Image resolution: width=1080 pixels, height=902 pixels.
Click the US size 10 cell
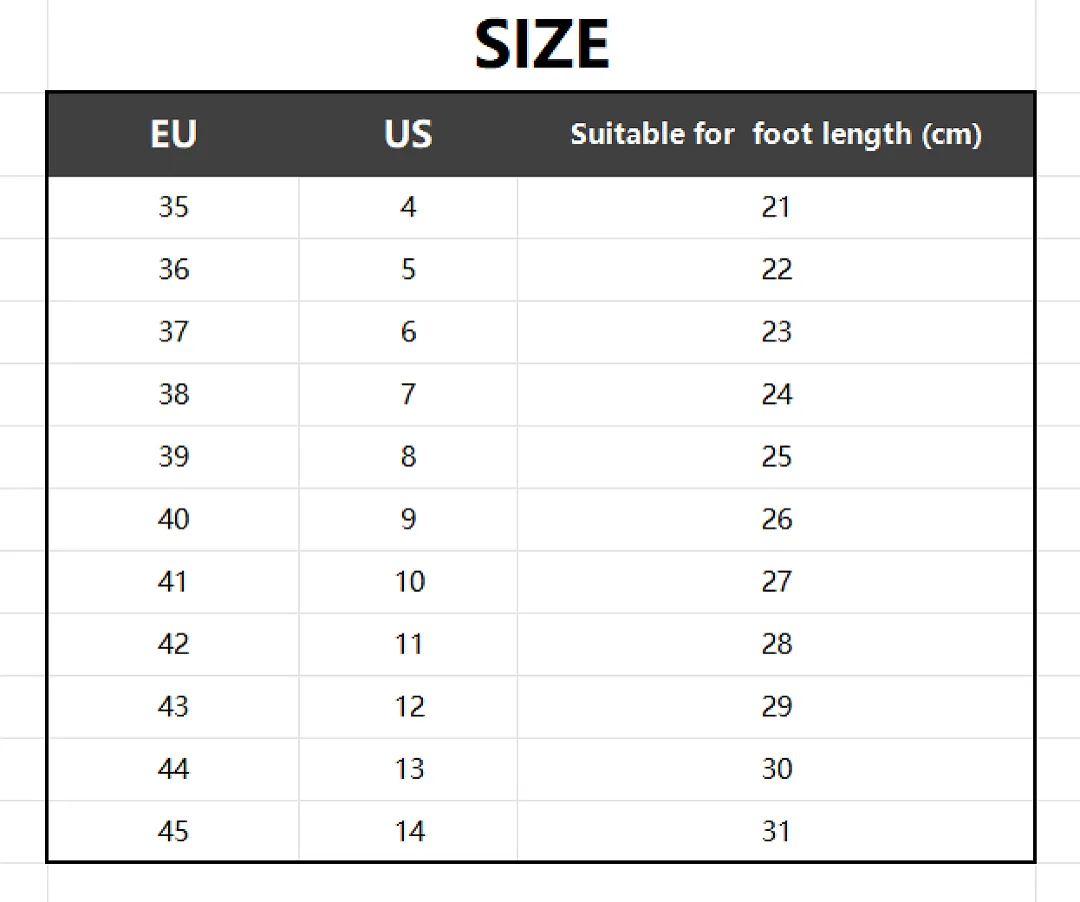click(x=408, y=582)
